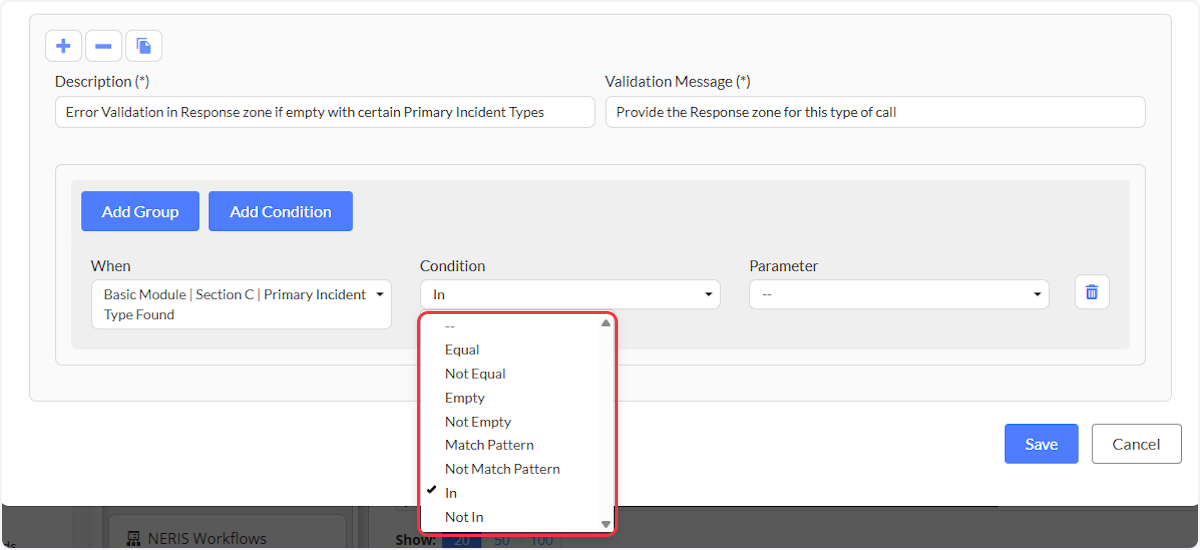Click the dropdown list scroll up arrow
This screenshot has width=1200, height=550.
coord(605,323)
